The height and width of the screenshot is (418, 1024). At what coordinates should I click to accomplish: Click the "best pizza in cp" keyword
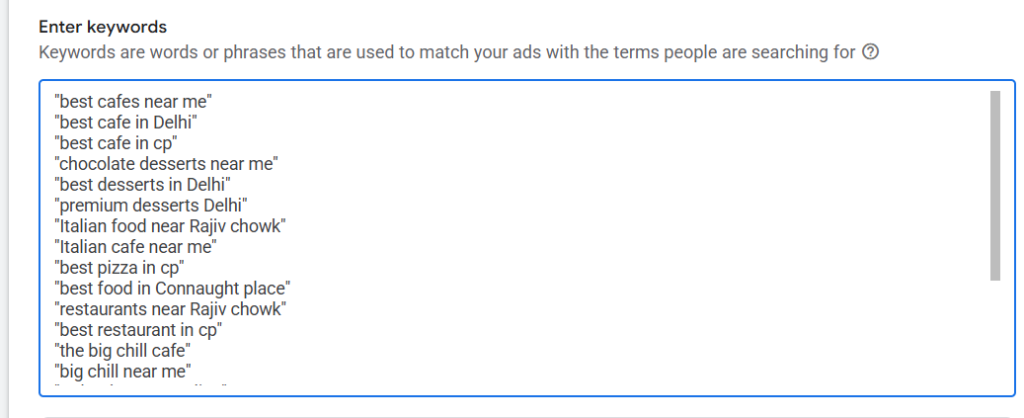click(120, 268)
